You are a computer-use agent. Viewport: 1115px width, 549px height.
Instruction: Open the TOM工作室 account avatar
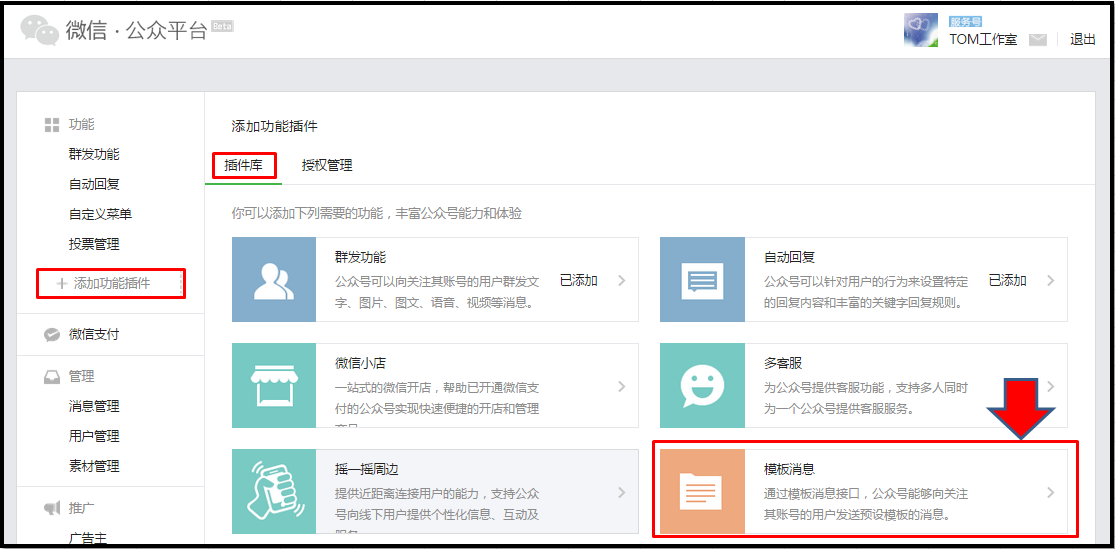(922, 31)
